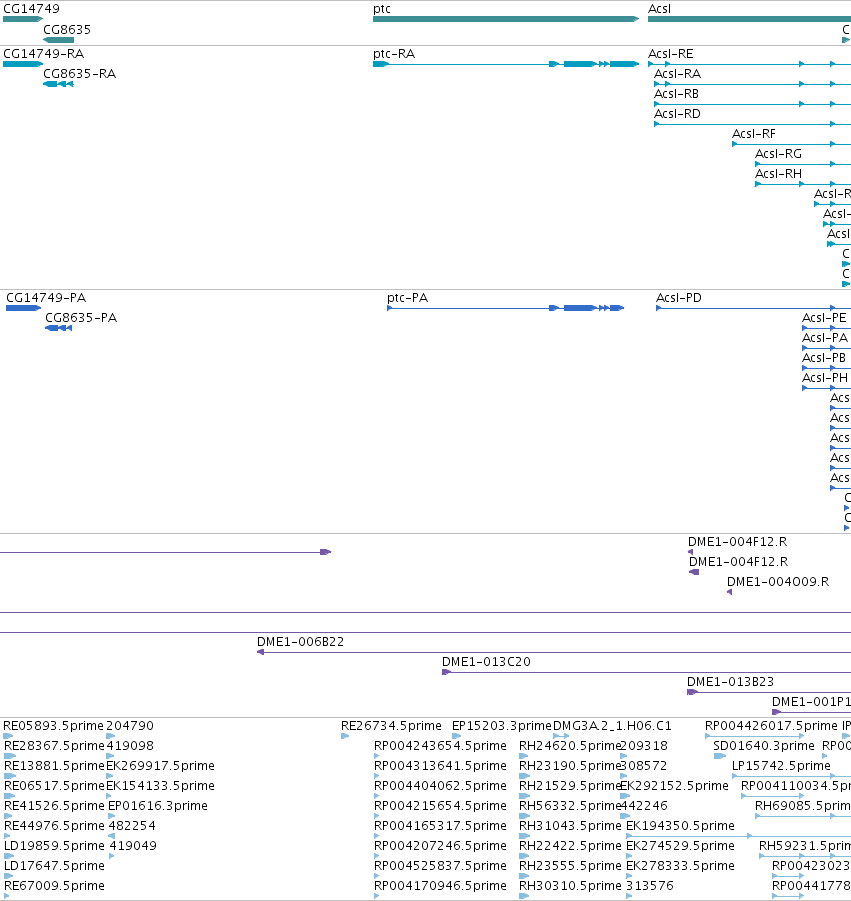This screenshot has width=851, height=901.
Task: Select the Acsl-PB protein label
Action: [x=824, y=358]
